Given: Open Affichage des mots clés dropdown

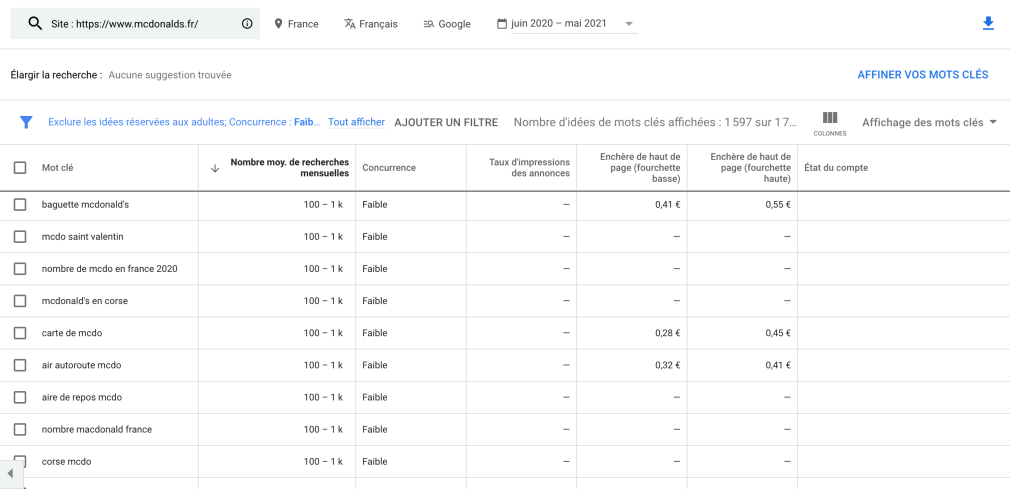Looking at the screenshot, I should (x=929, y=122).
